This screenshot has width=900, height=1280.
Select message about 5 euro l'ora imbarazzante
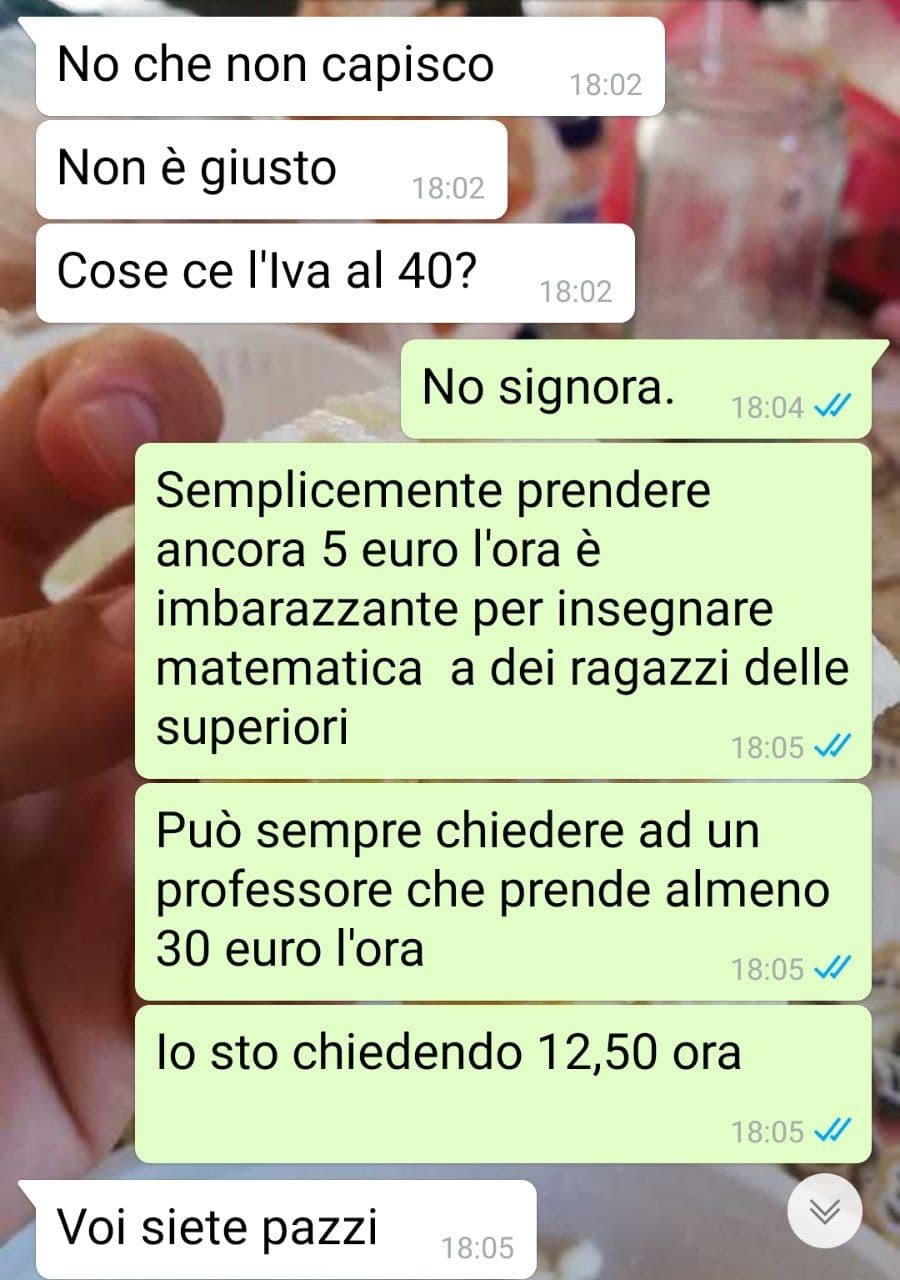pos(503,611)
